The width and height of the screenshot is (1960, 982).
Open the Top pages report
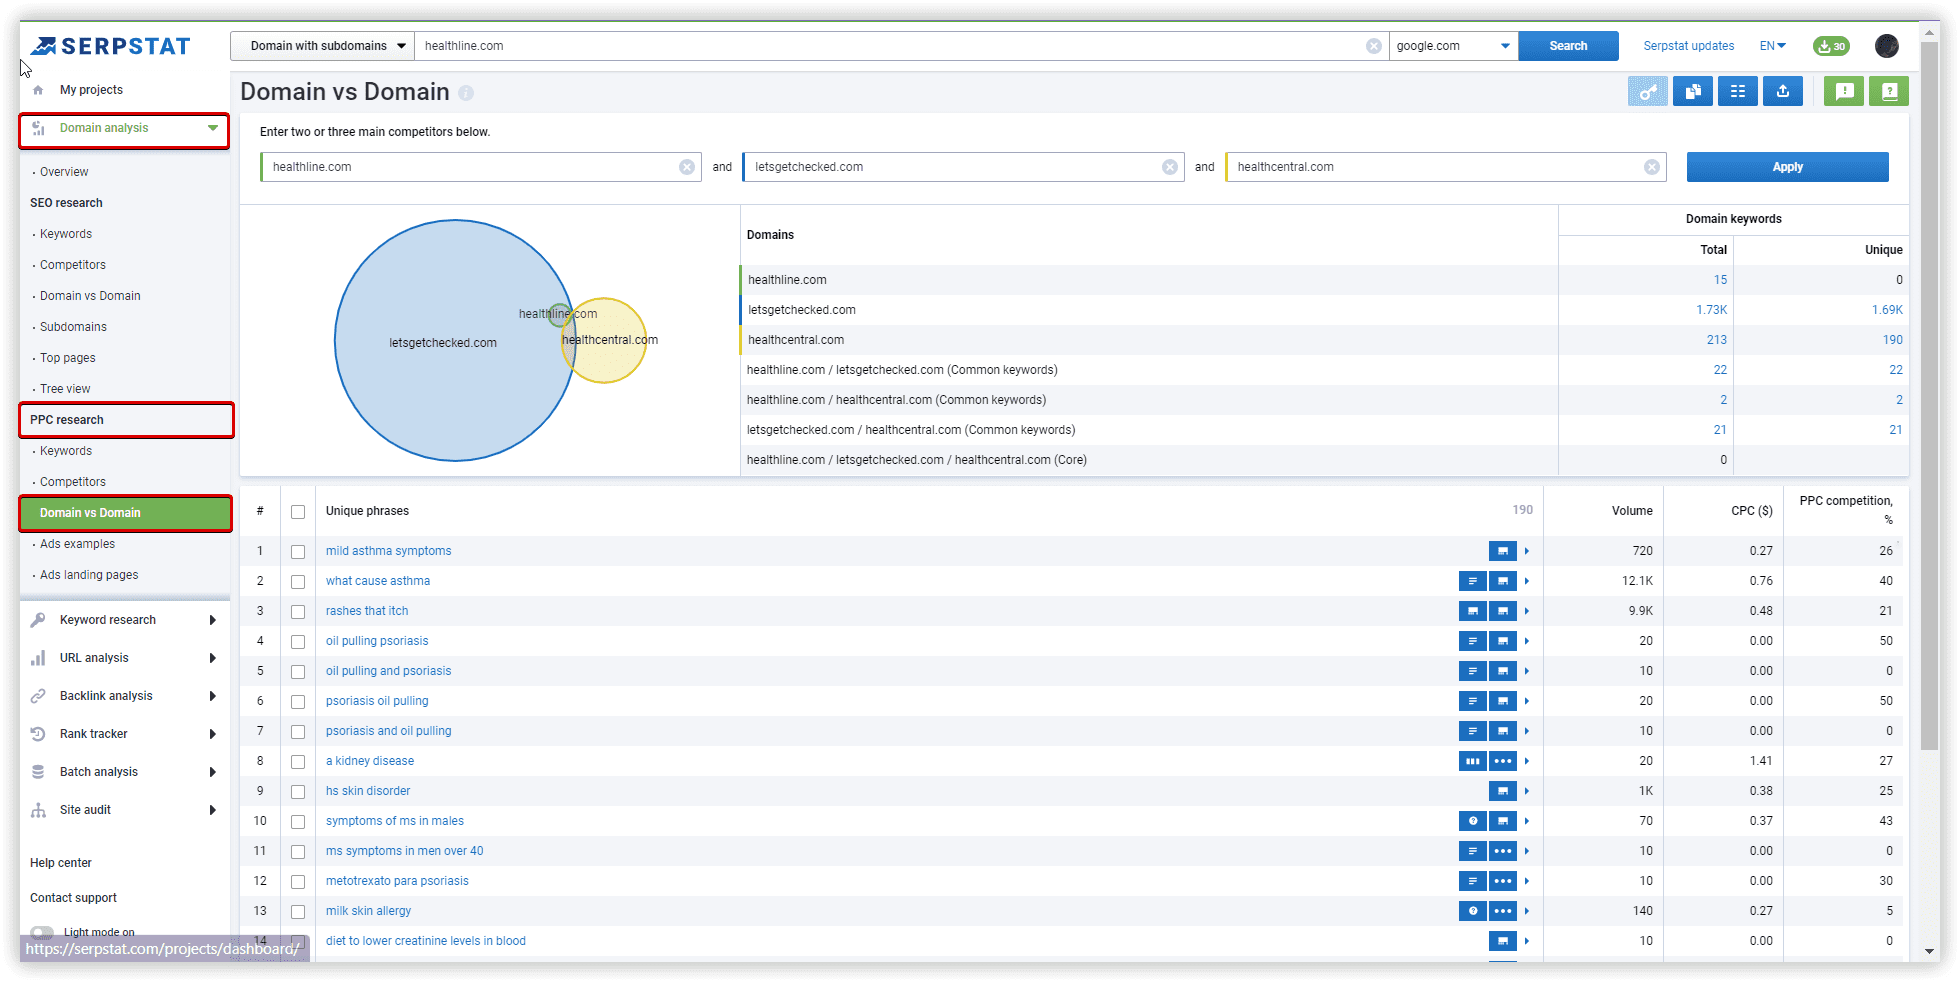coord(68,358)
